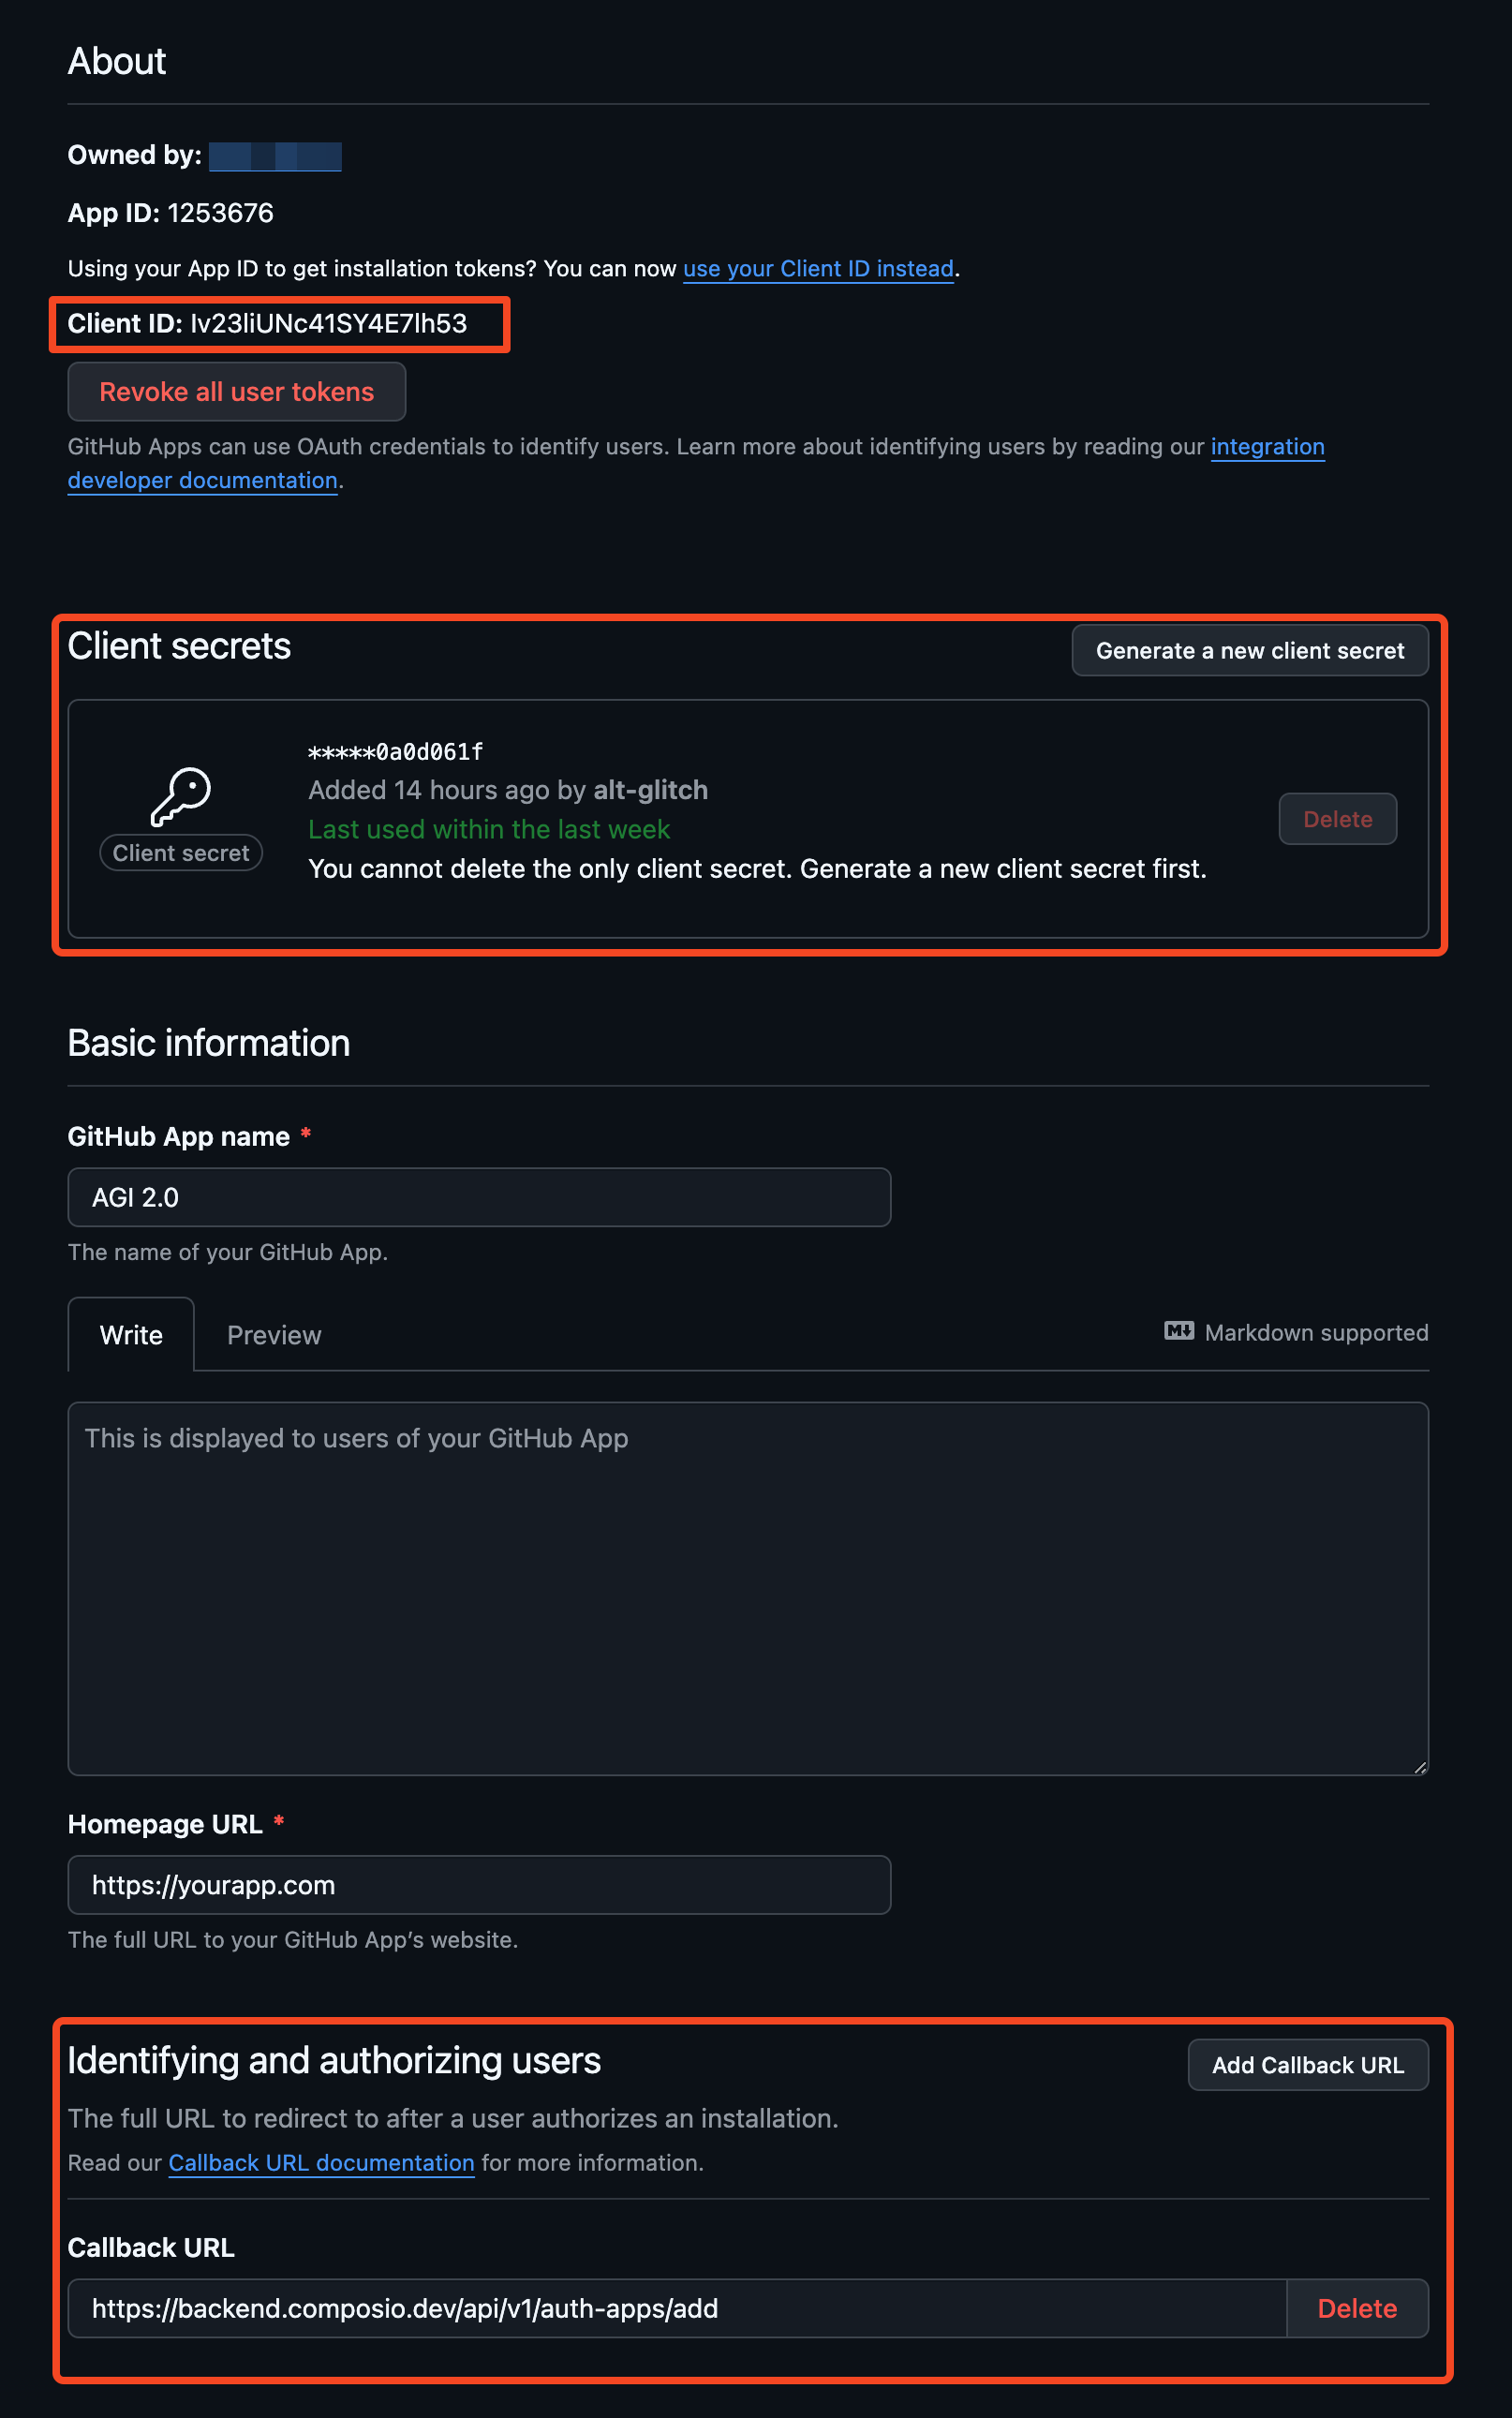This screenshot has width=1512, height=2418.
Task: Generate a new client secret
Action: point(1250,650)
